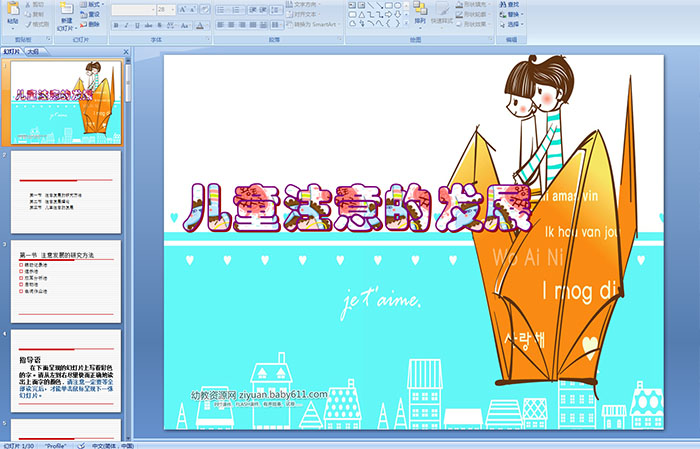The width and height of the screenshot is (700, 449).
Task: Click the Reset (重设) slide command
Action: pos(91,14)
